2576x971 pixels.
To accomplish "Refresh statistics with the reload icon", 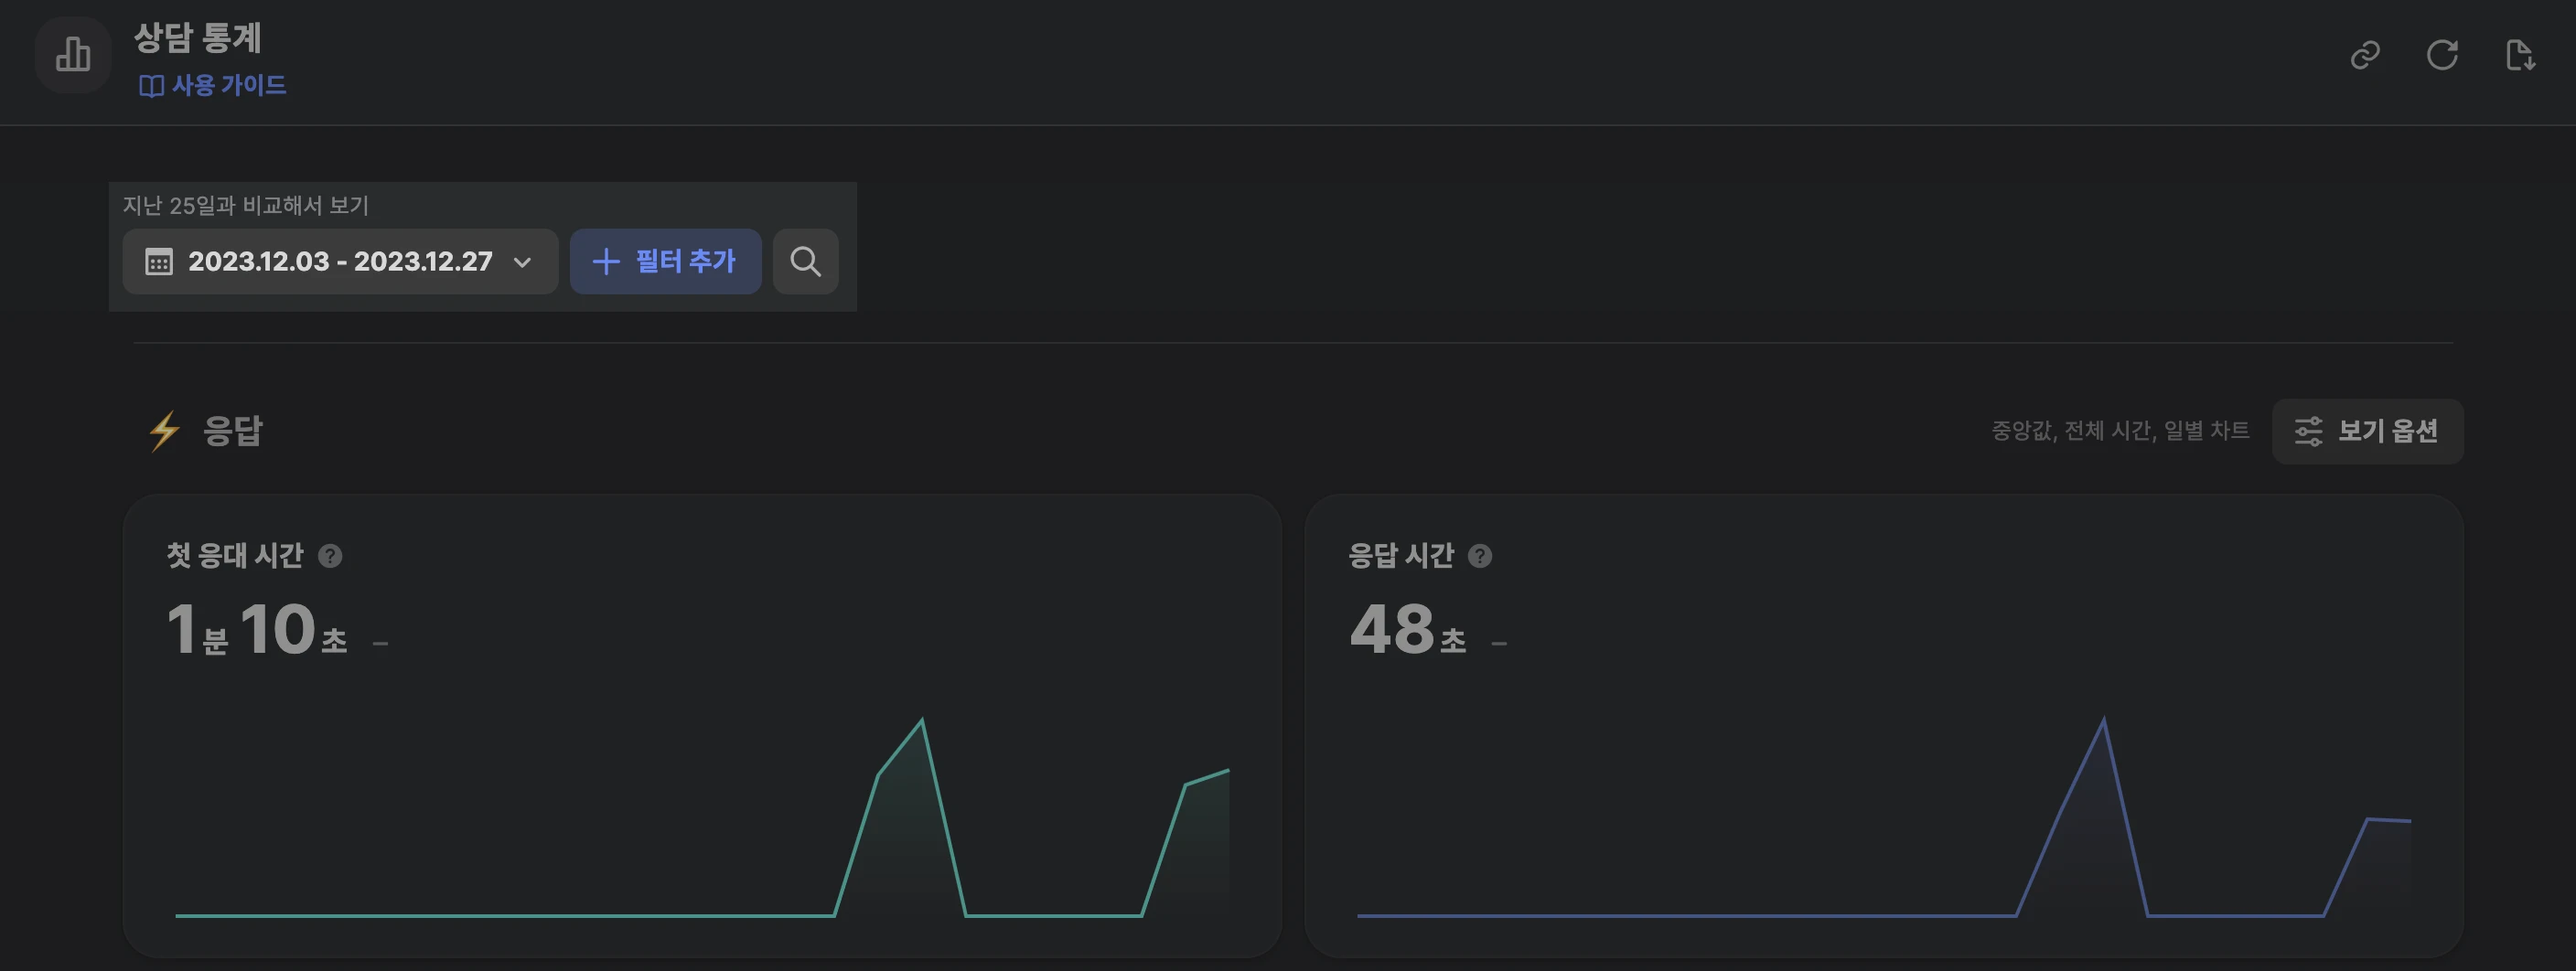I will 2442,54.
